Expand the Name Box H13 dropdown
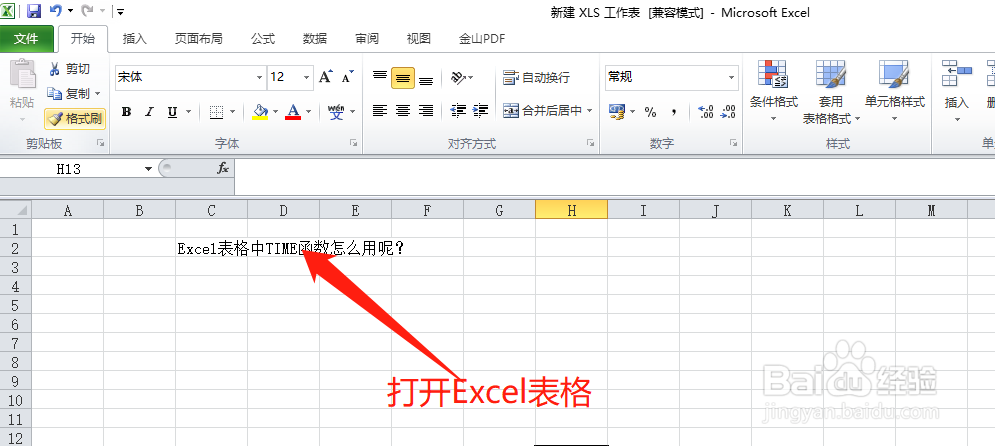This screenshot has width=995, height=446. click(x=148, y=169)
